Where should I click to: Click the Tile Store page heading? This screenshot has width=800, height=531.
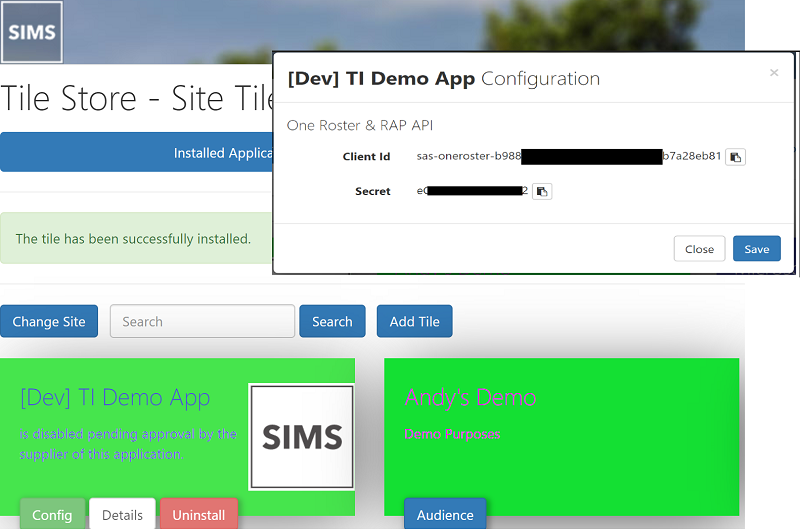(x=137, y=98)
